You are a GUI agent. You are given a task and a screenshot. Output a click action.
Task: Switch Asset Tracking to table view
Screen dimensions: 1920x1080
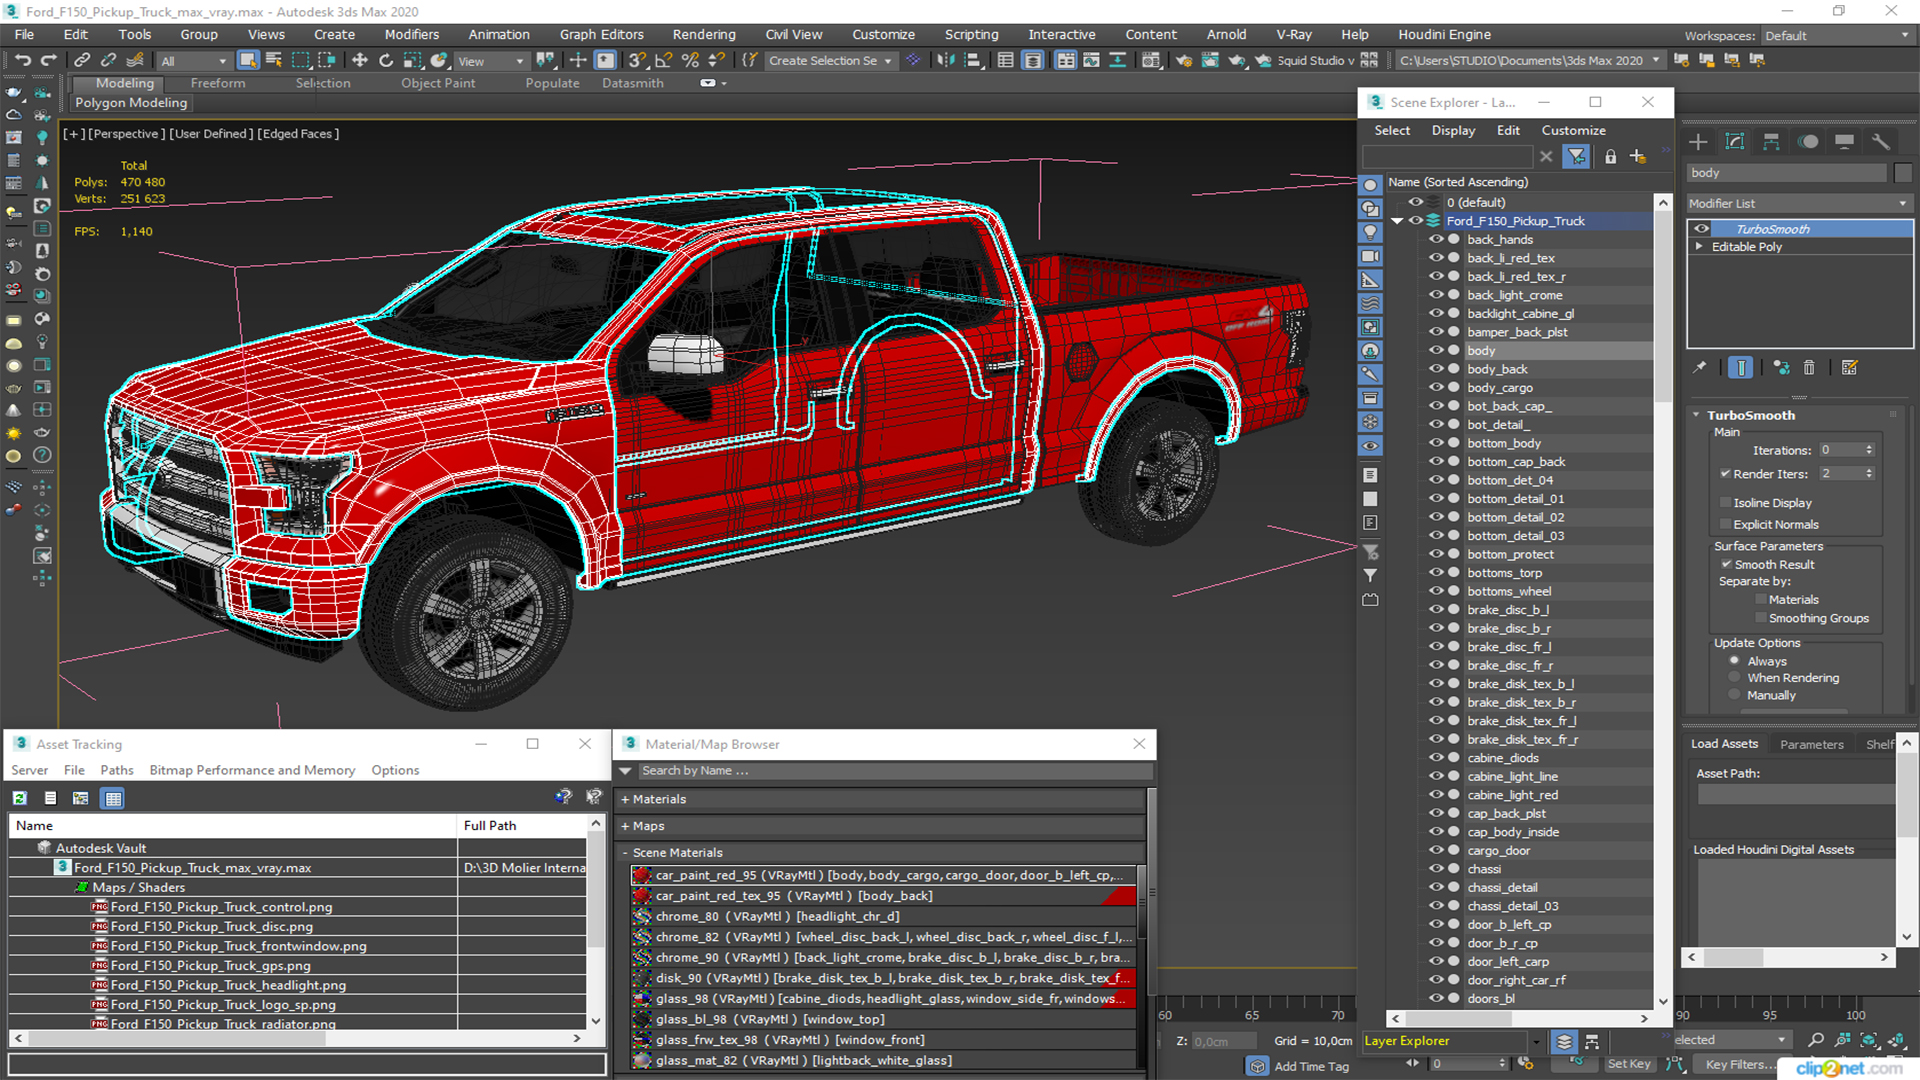pos(113,798)
